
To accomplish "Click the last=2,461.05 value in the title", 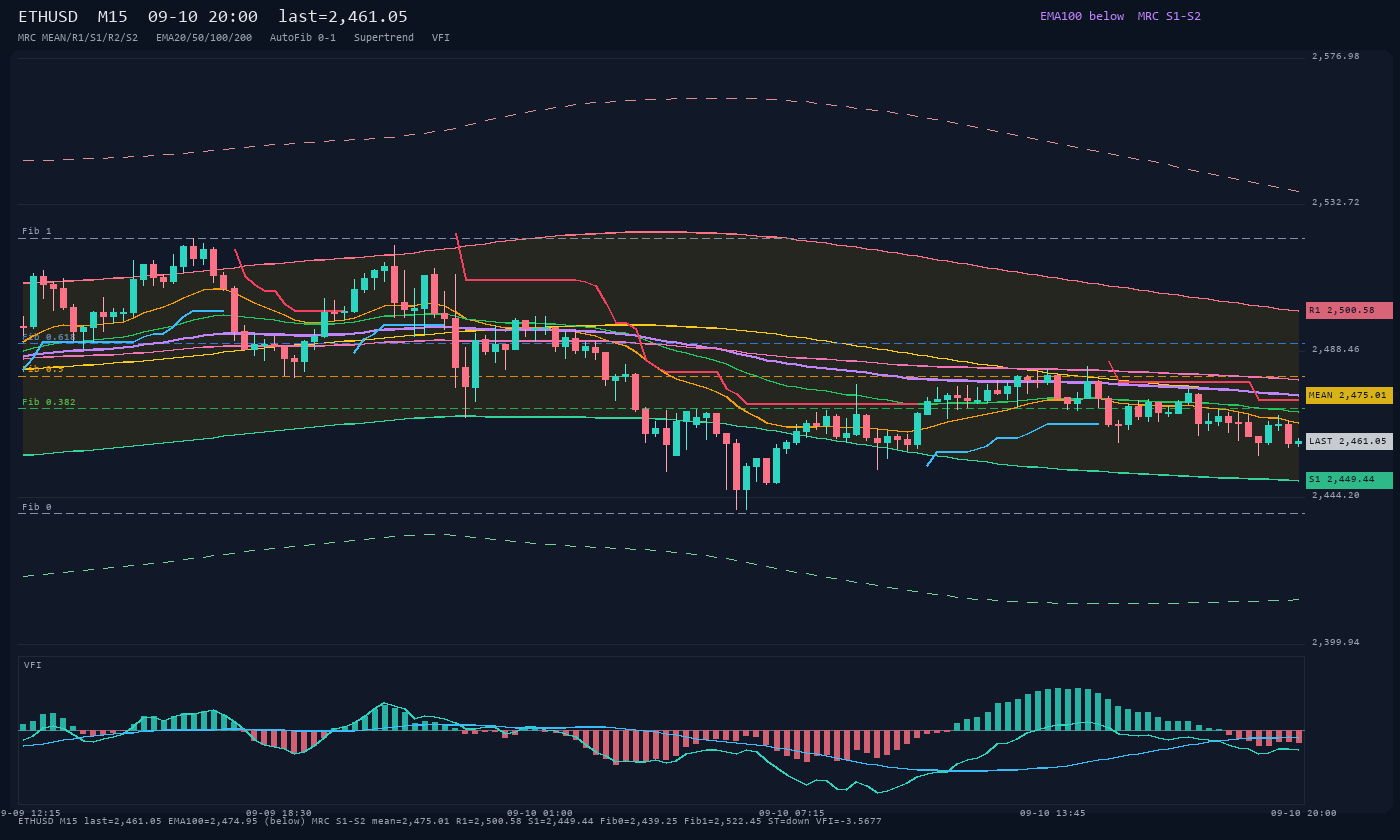I will (x=343, y=17).
